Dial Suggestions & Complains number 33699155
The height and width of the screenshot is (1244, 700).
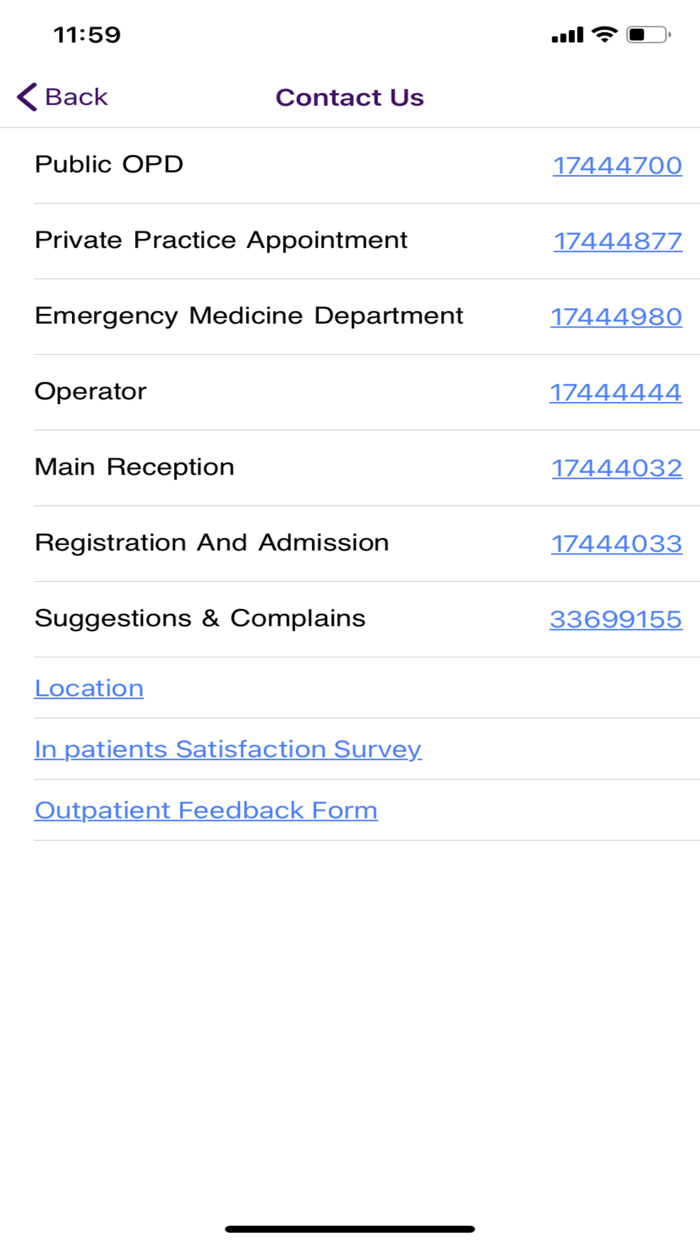(614, 619)
